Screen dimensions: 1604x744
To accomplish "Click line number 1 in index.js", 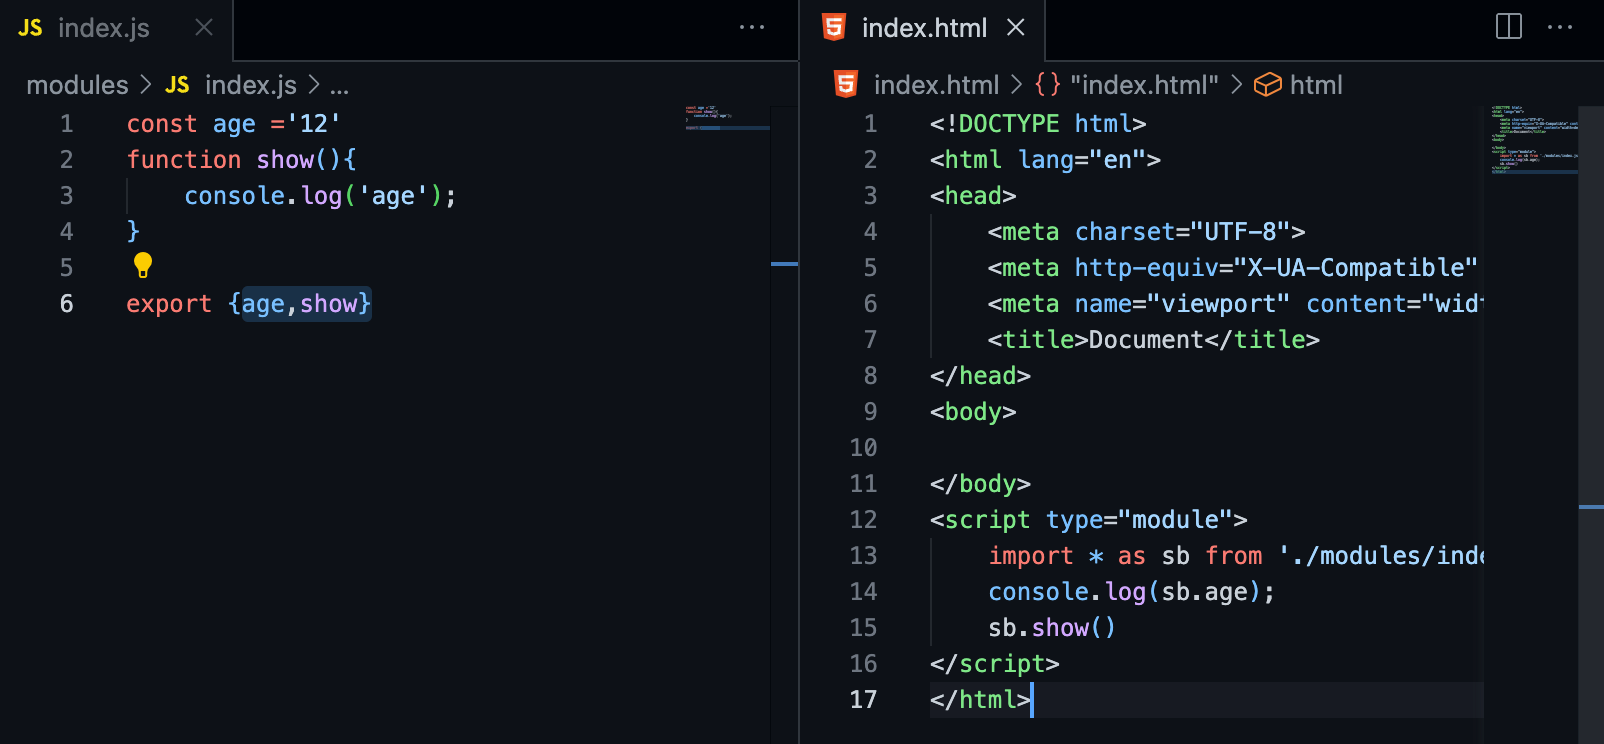I will pos(66,123).
